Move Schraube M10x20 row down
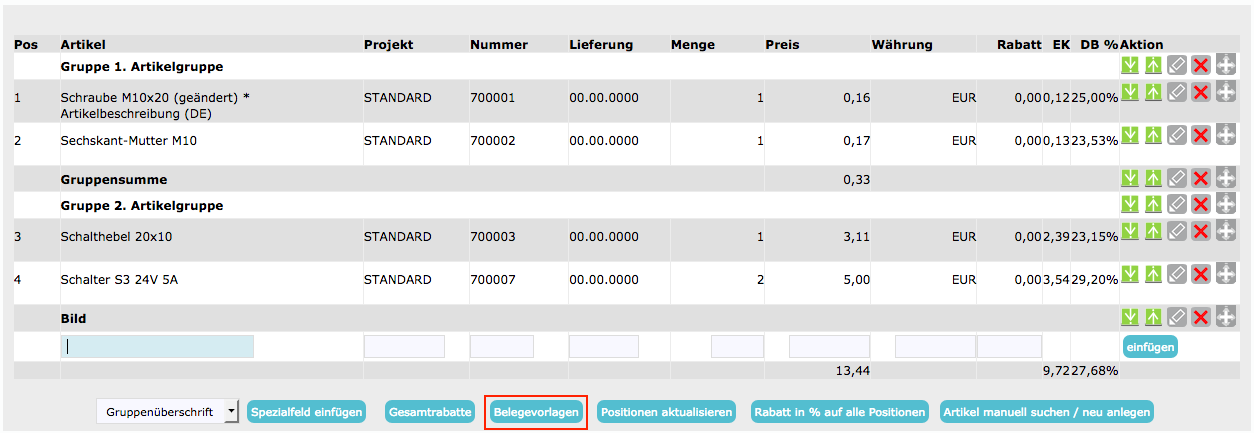 [1130, 92]
